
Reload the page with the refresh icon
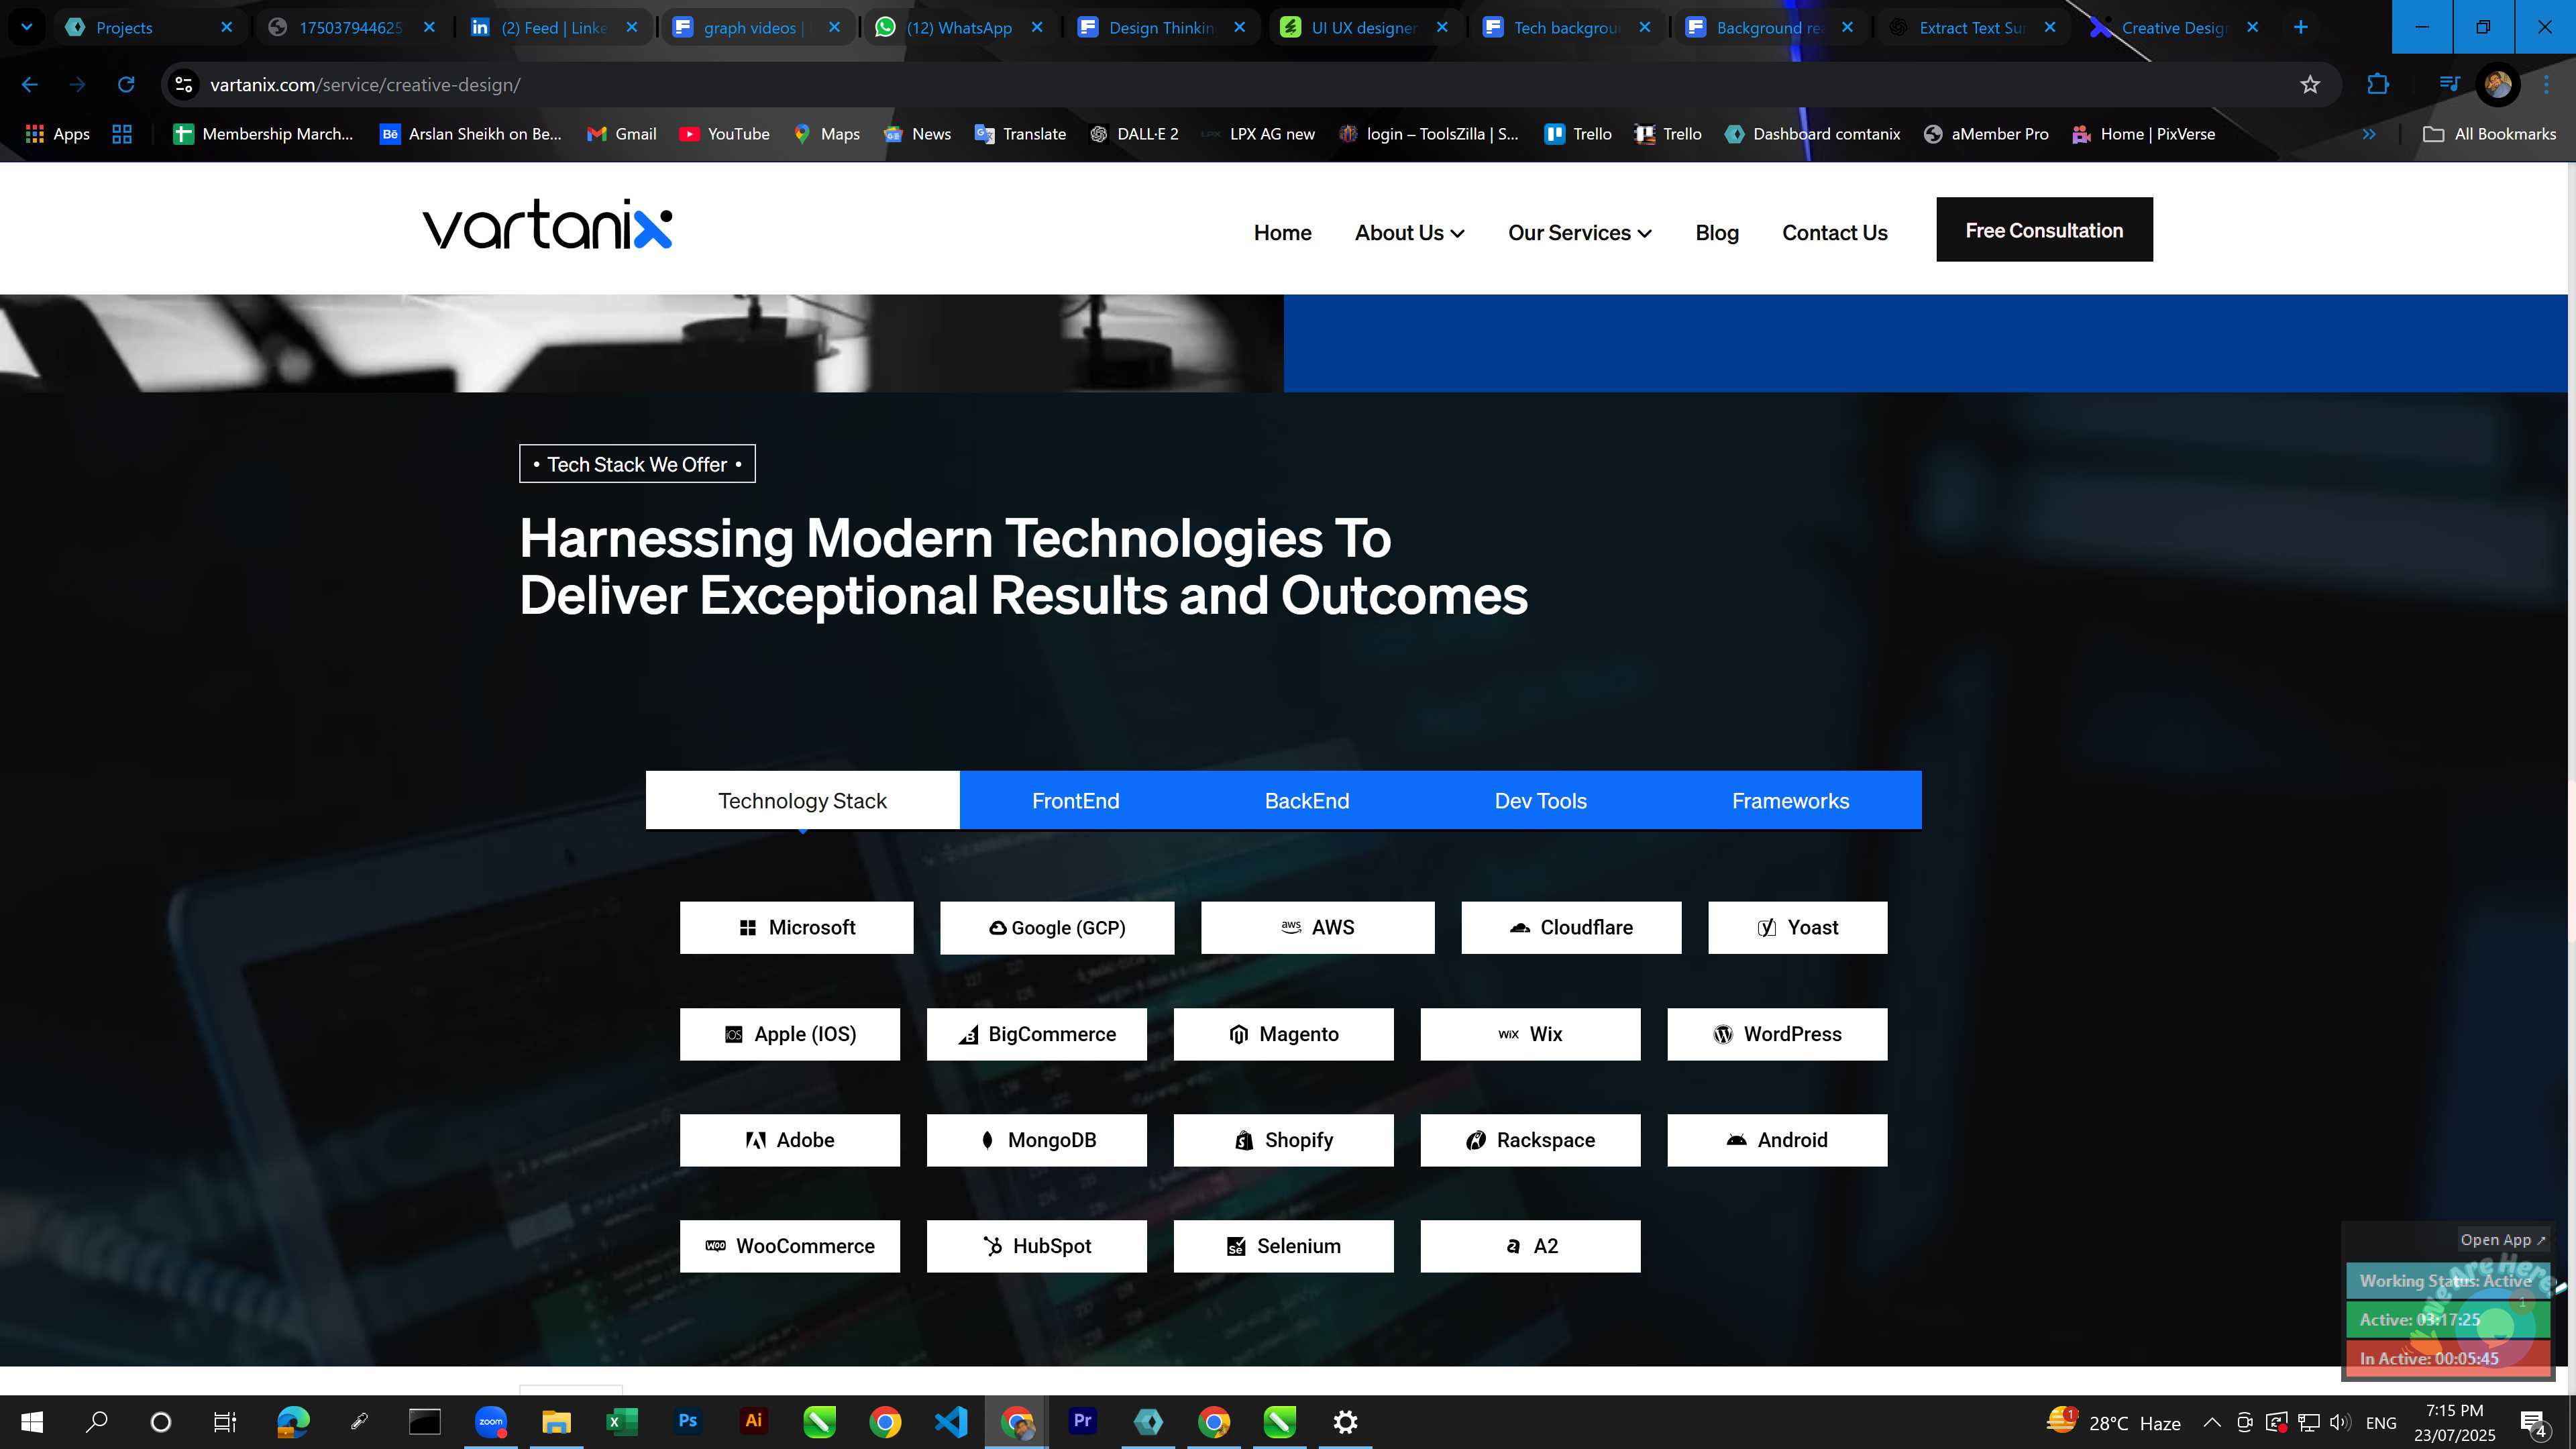(x=126, y=85)
